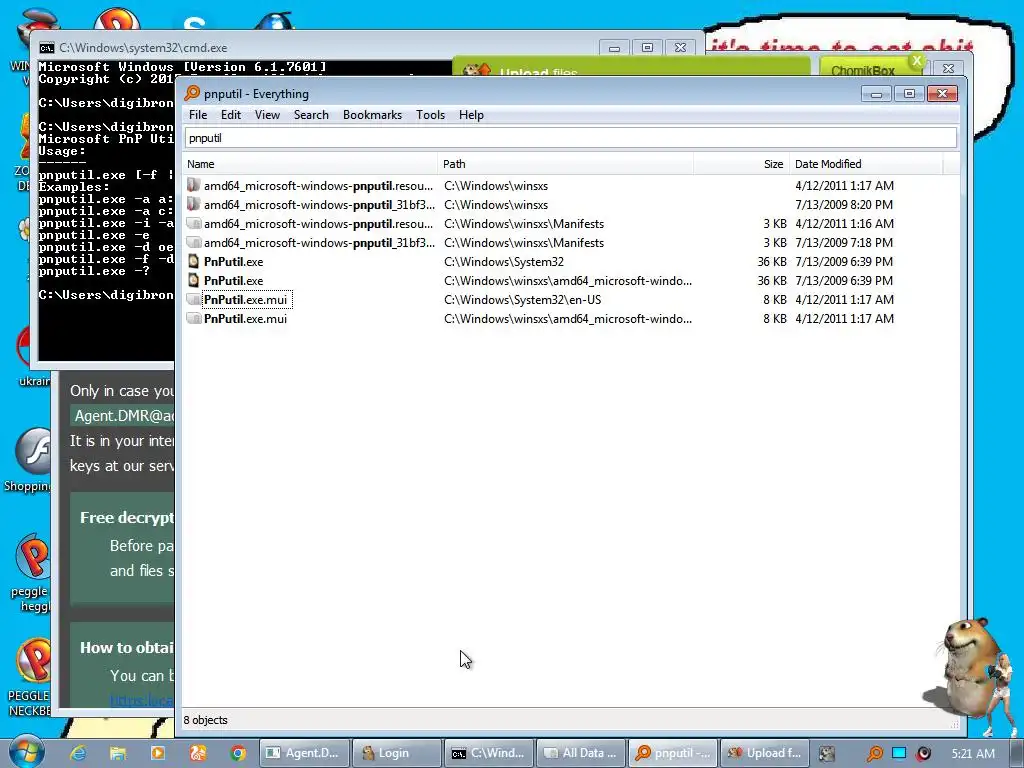The height and width of the screenshot is (768, 1024).
Task: Sort results by the Size column header
Action: tap(741, 164)
